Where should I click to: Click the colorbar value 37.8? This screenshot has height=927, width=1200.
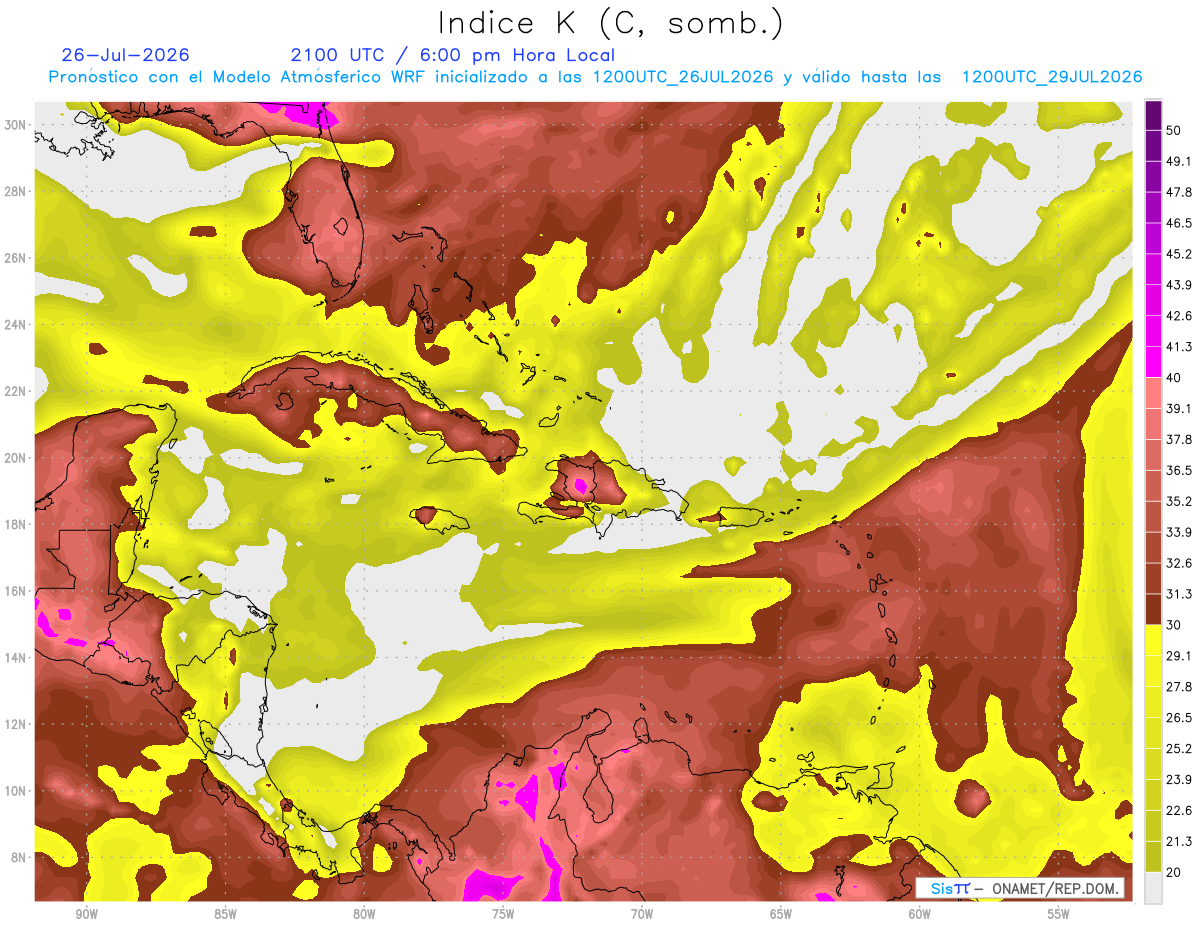pyautogui.click(x=1180, y=440)
